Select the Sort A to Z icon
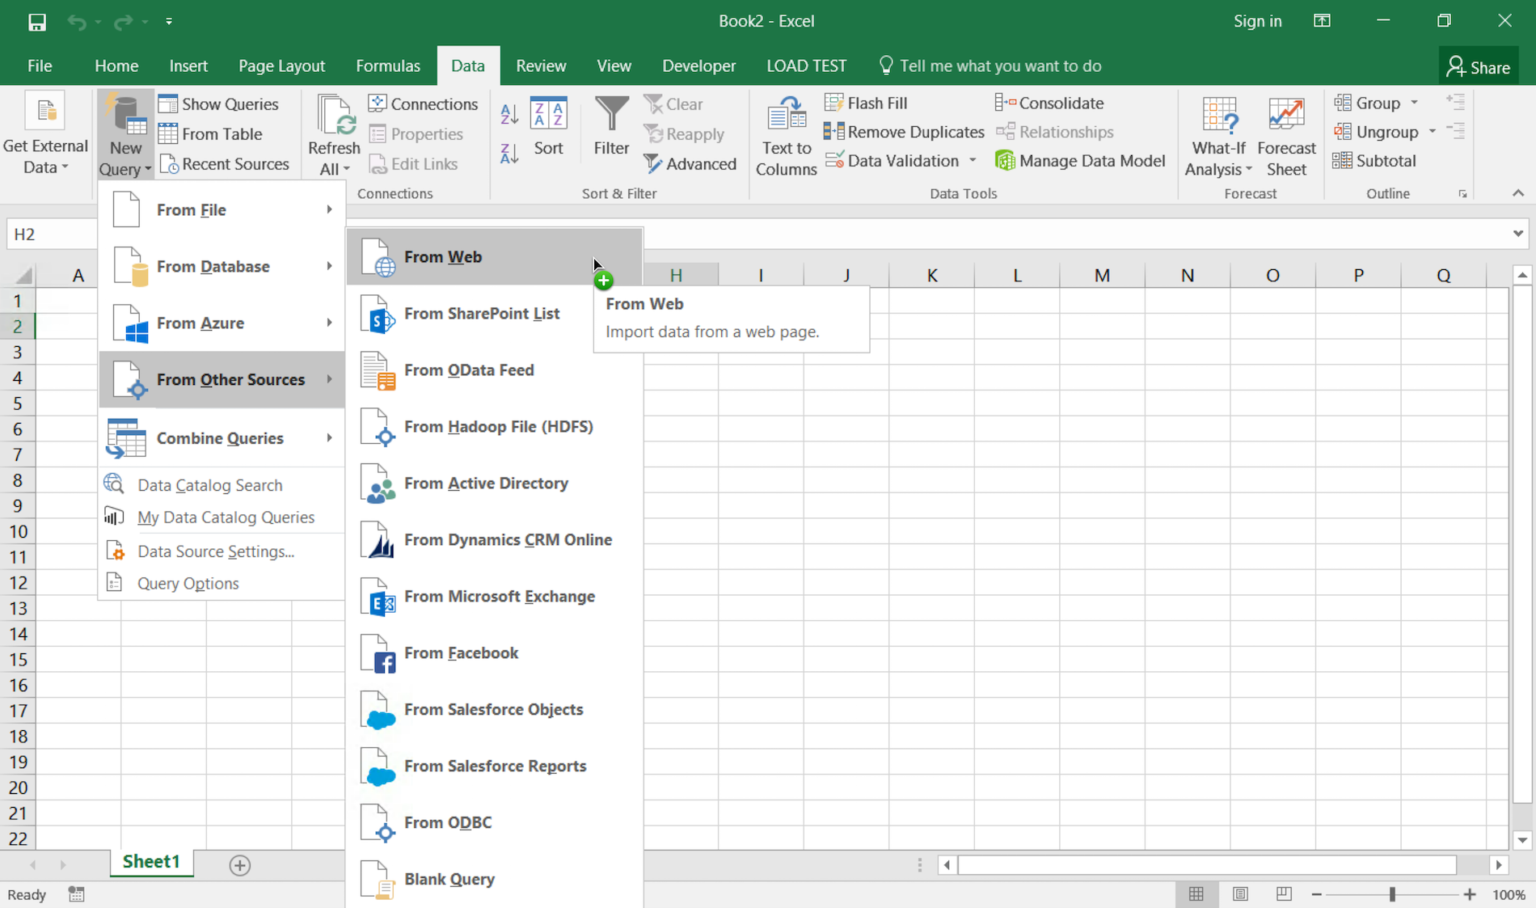This screenshot has width=1536, height=908. tap(508, 113)
